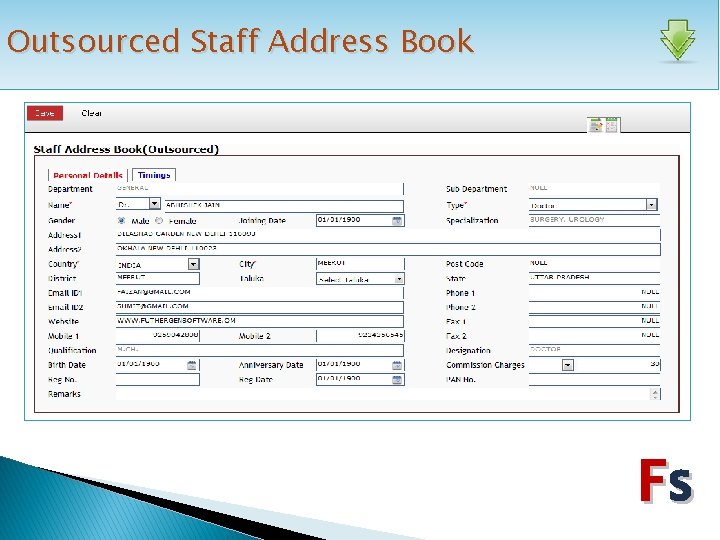This screenshot has height=540, width=720.
Task: Click the Clear button
Action: tap(91, 113)
